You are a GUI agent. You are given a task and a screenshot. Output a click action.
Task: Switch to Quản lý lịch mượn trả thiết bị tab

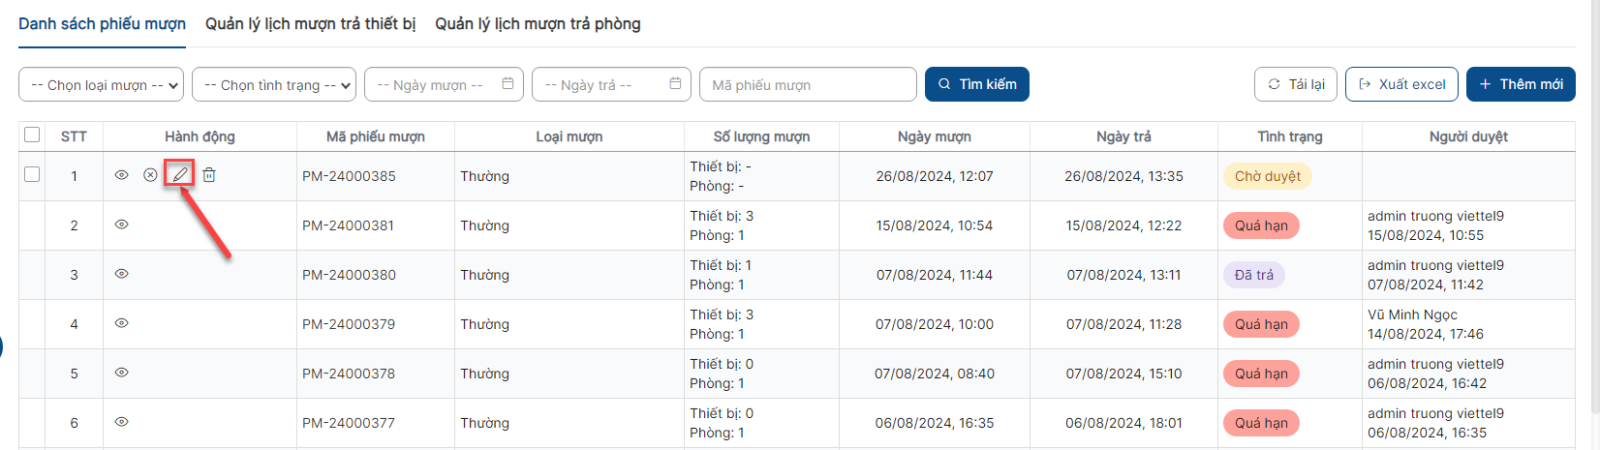coord(311,23)
